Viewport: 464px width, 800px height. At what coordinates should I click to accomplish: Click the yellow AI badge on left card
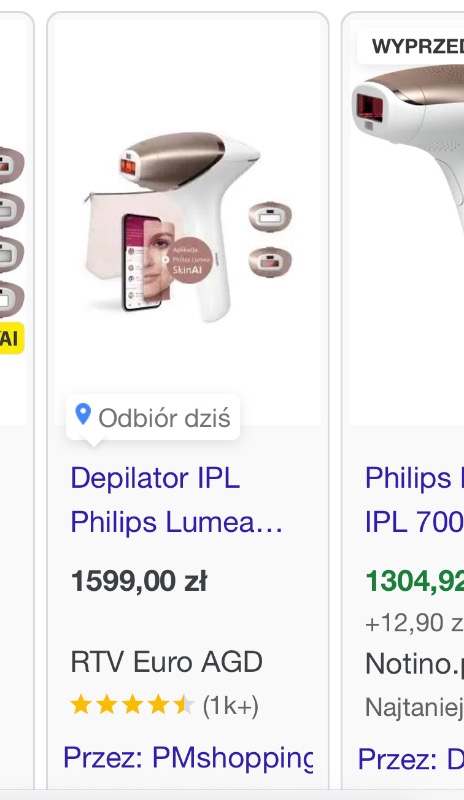point(11,338)
